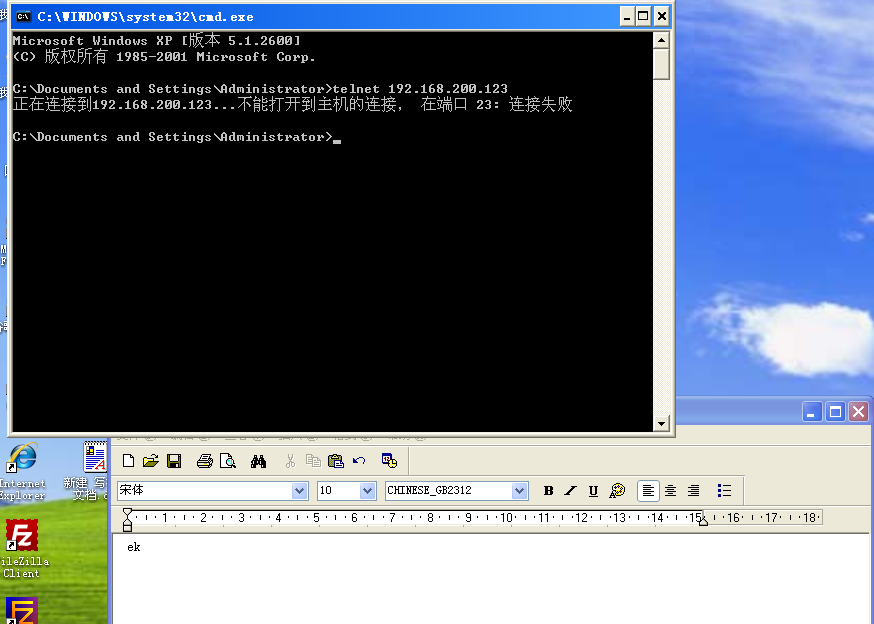This screenshot has height=624, width=874.
Task: Click the Microsoft Windows XP version line
Action: click(x=157, y=40)
